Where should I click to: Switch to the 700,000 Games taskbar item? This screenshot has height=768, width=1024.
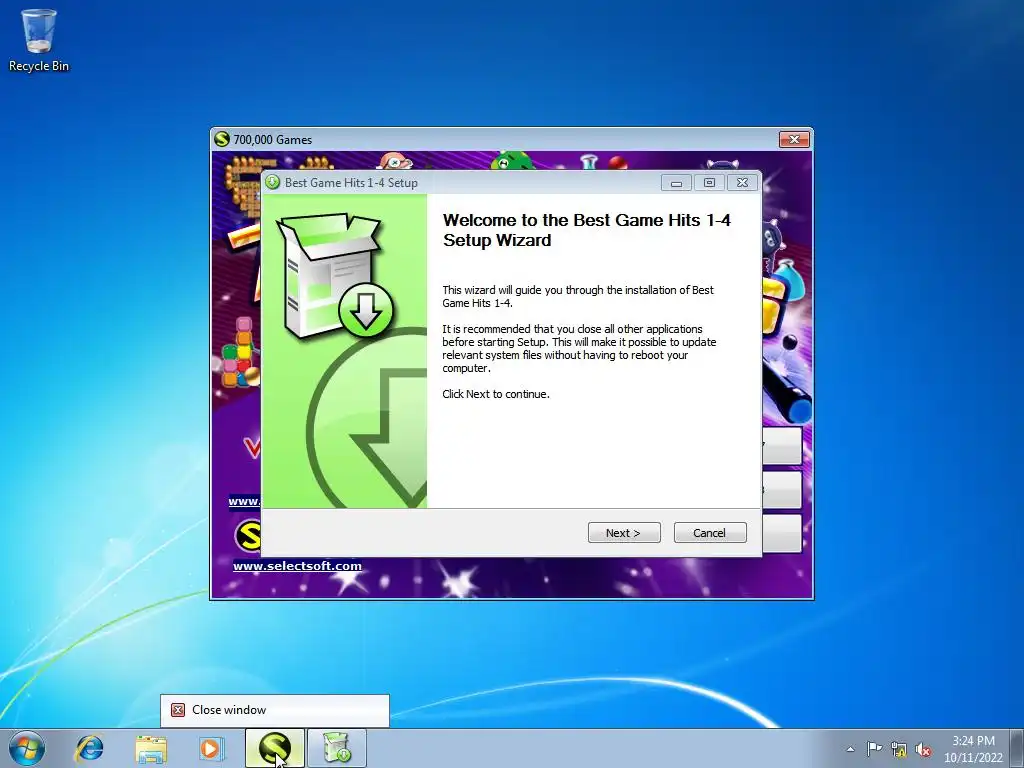pos(275,748)
